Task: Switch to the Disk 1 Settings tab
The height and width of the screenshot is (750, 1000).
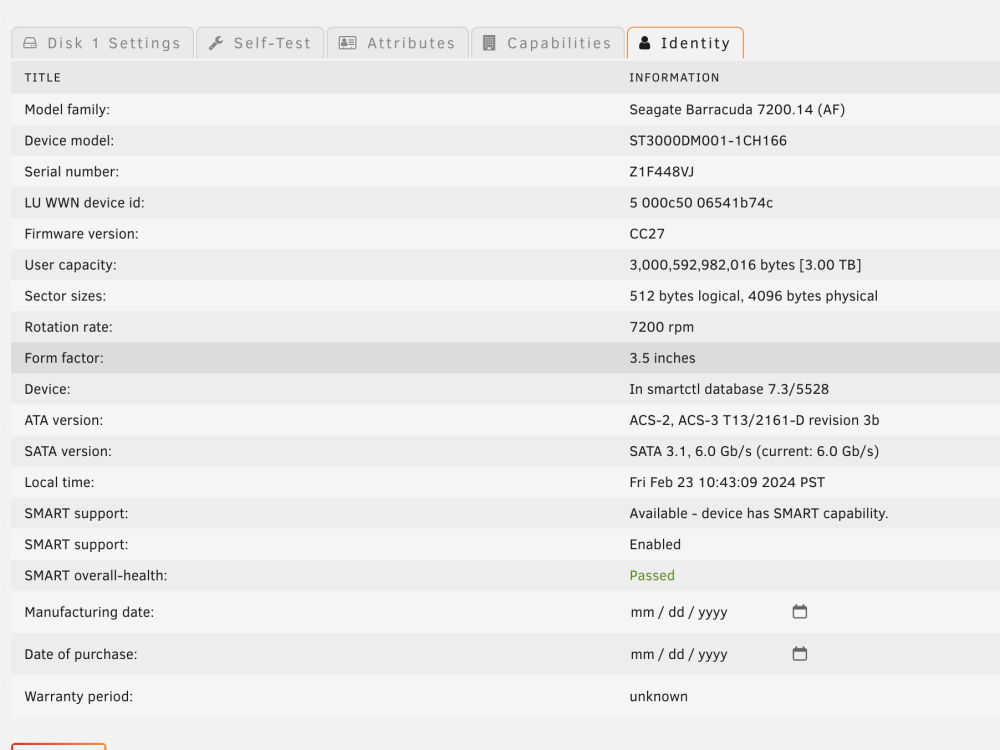Action: point(103,43)
